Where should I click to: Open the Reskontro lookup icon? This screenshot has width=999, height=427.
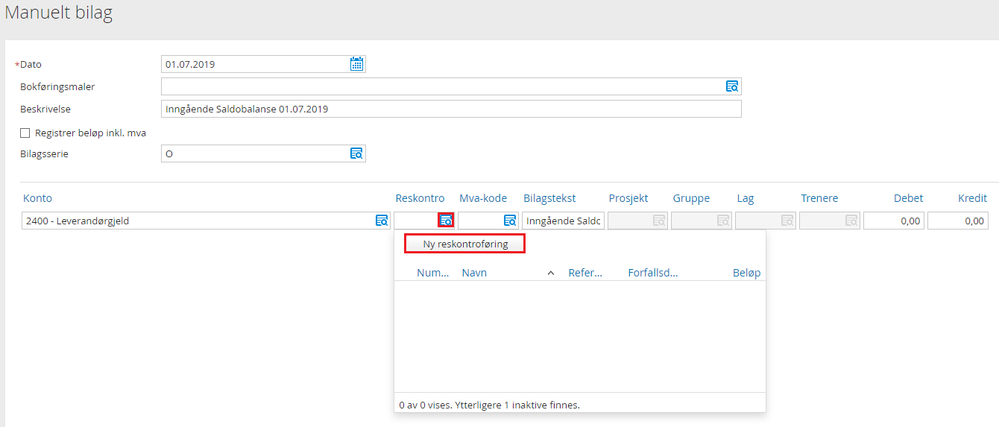[x=446, y=221]
